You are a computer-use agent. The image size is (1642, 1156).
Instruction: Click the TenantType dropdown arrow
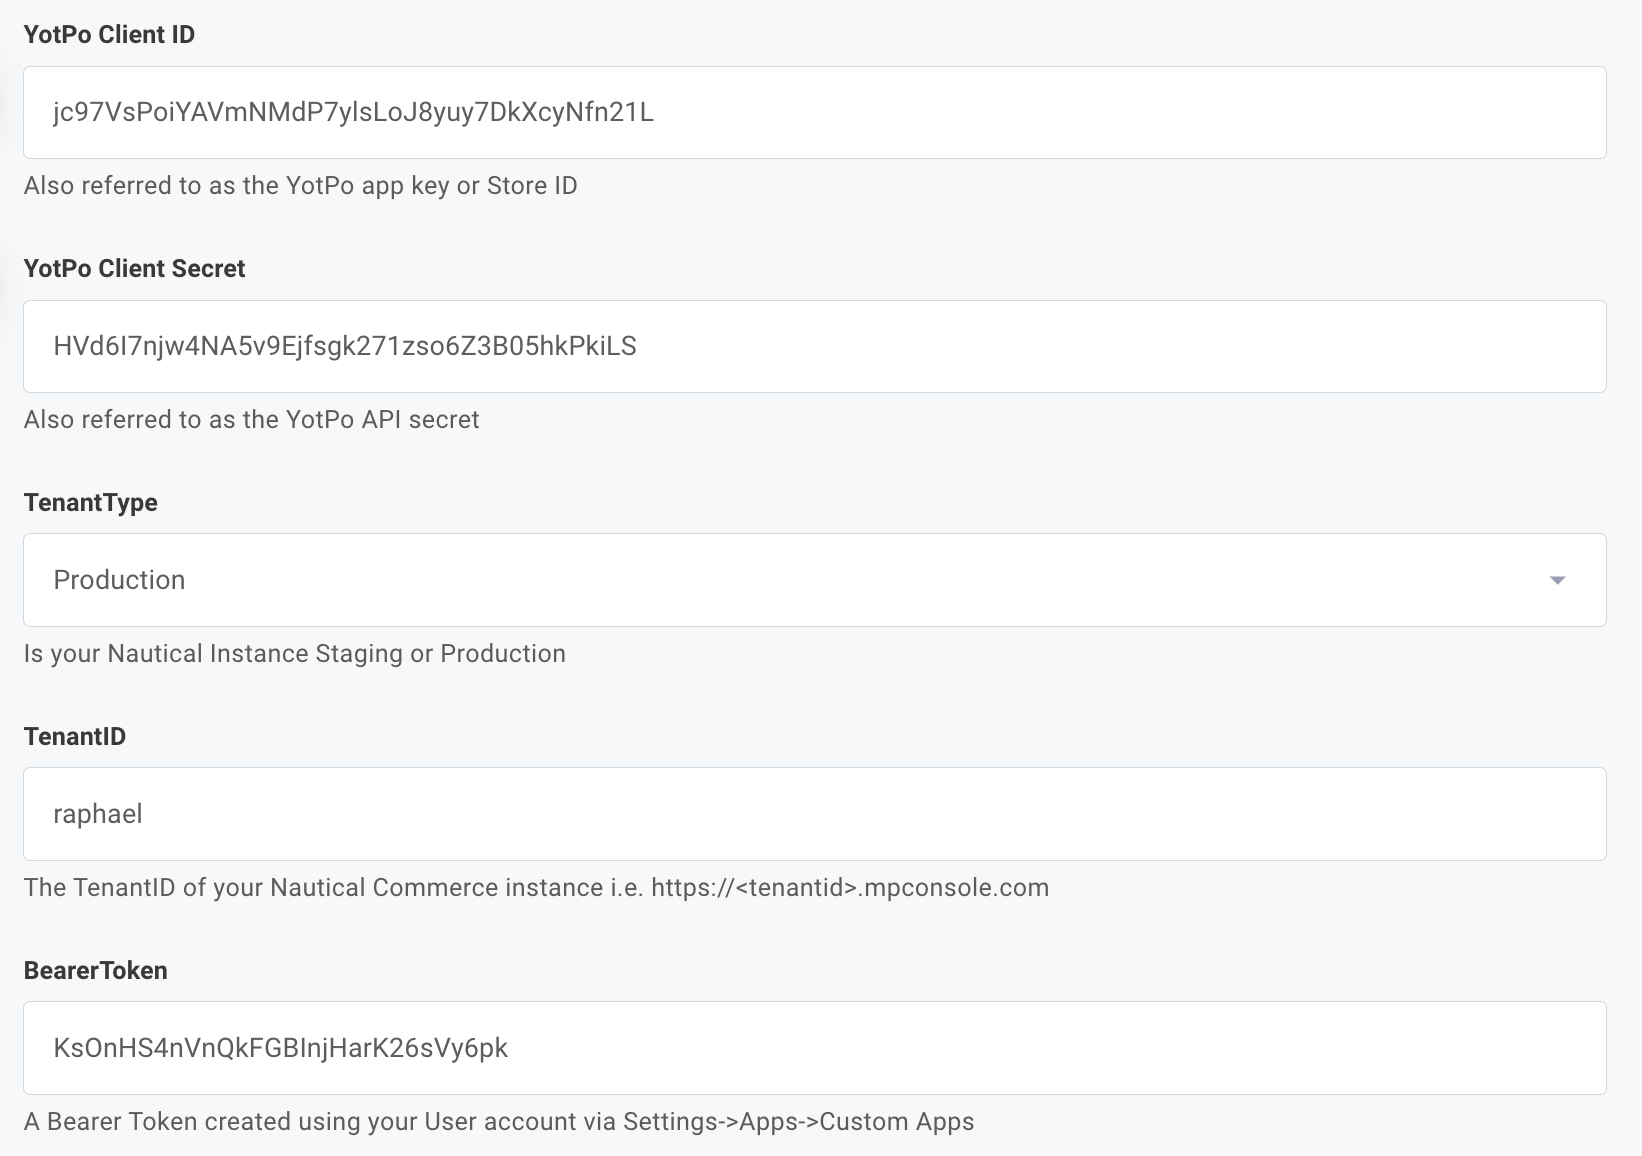pos(1559,580)
